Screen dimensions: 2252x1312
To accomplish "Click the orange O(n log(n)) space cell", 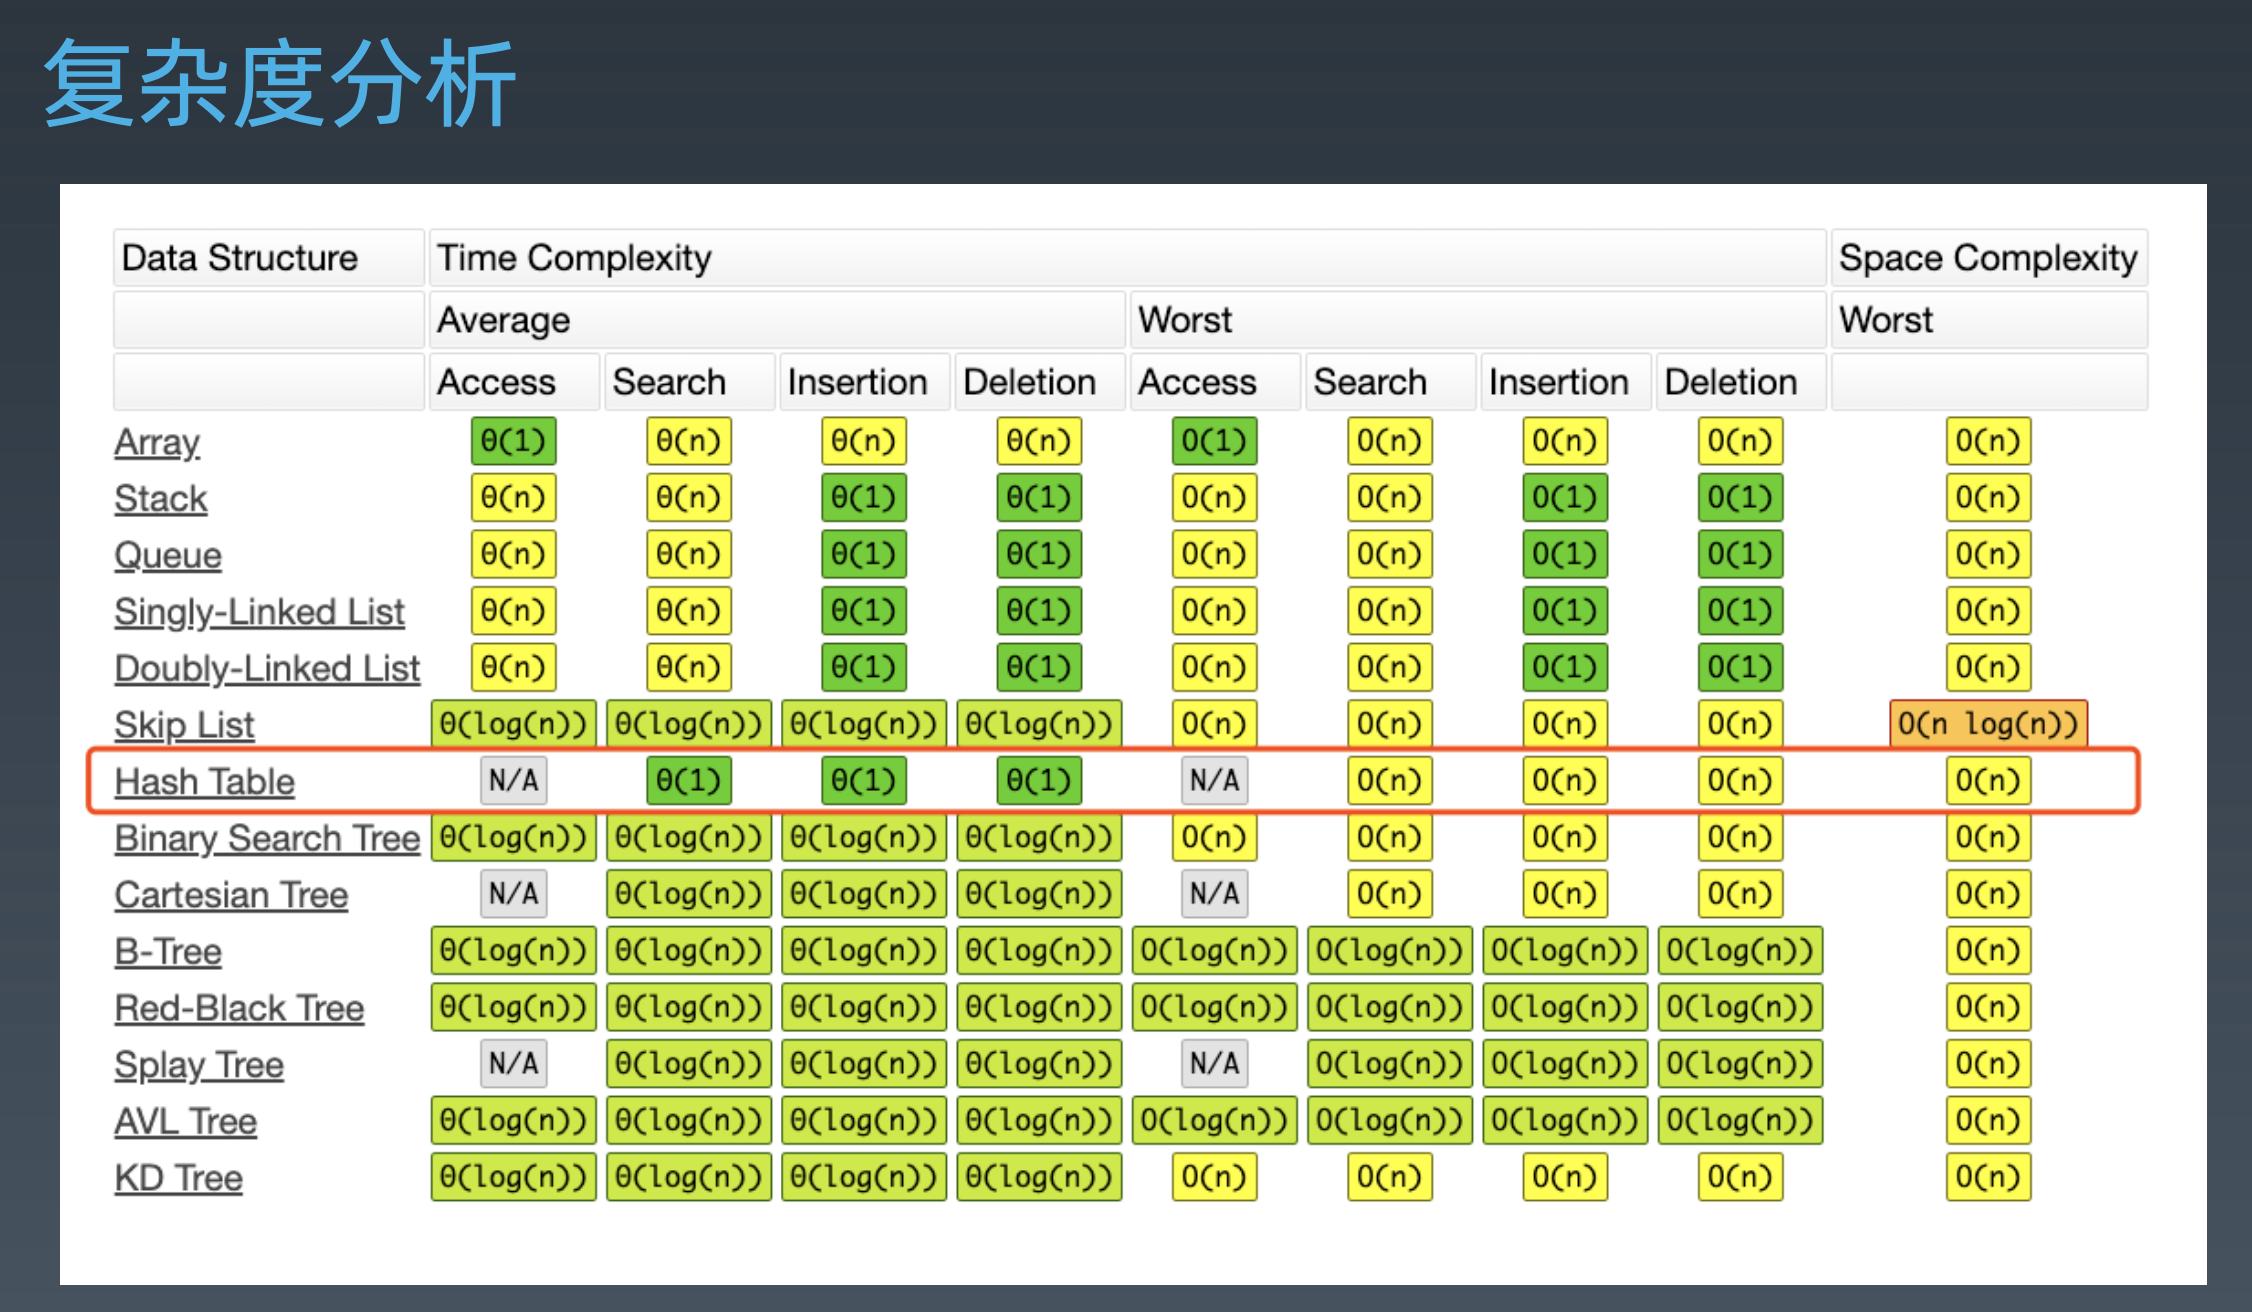I will click(x=1987, y=724).
